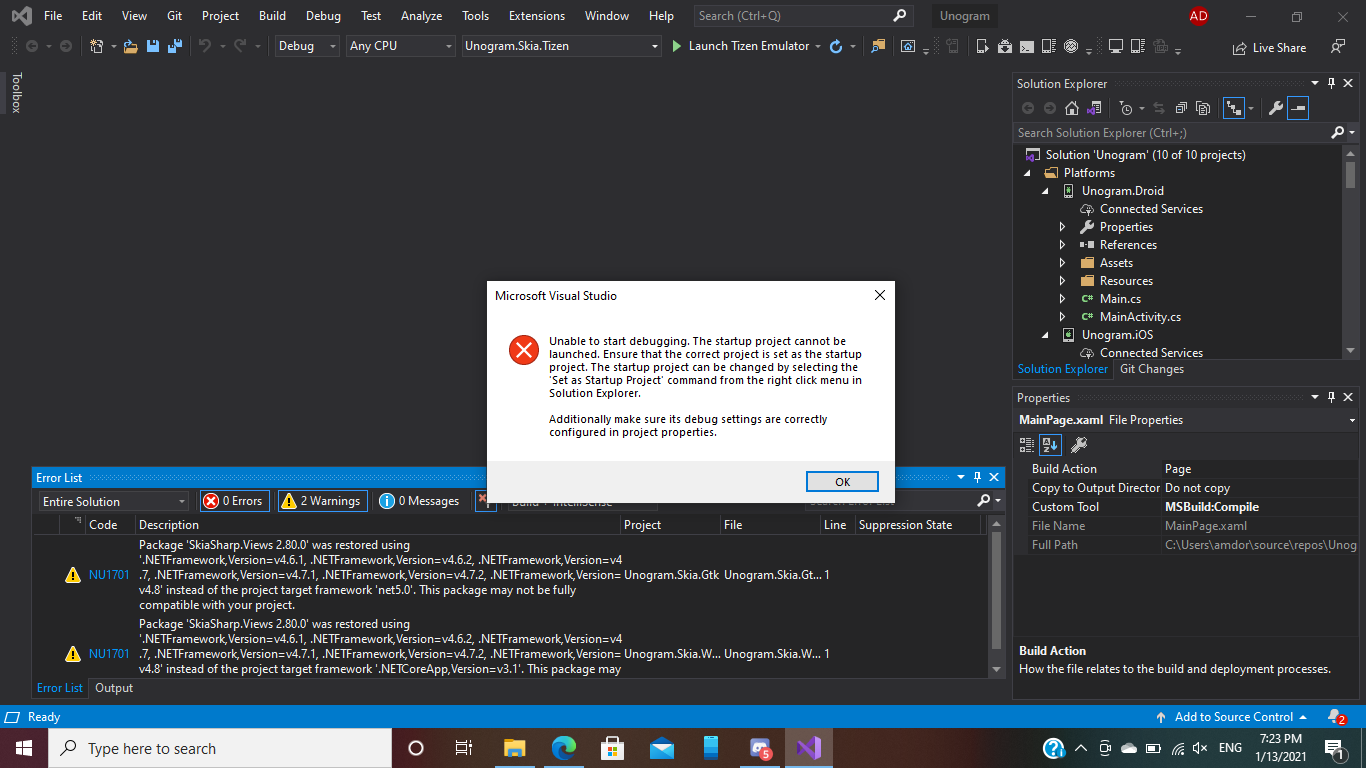1366x768 pixels.
Task: Click the Add to Source Control button
Action: [x=1232, y=717]
